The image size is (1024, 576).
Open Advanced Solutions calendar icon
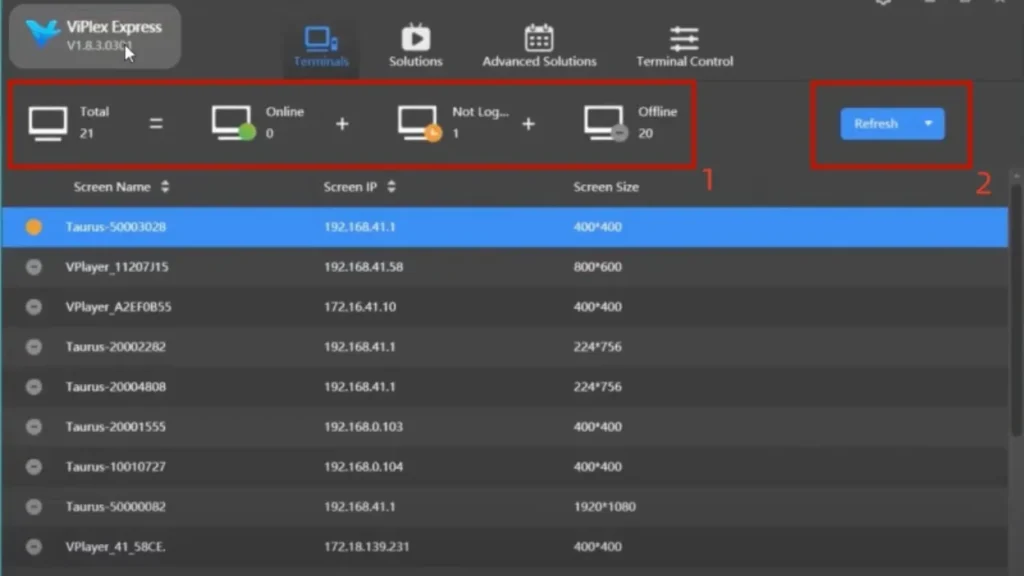point(539,38)
